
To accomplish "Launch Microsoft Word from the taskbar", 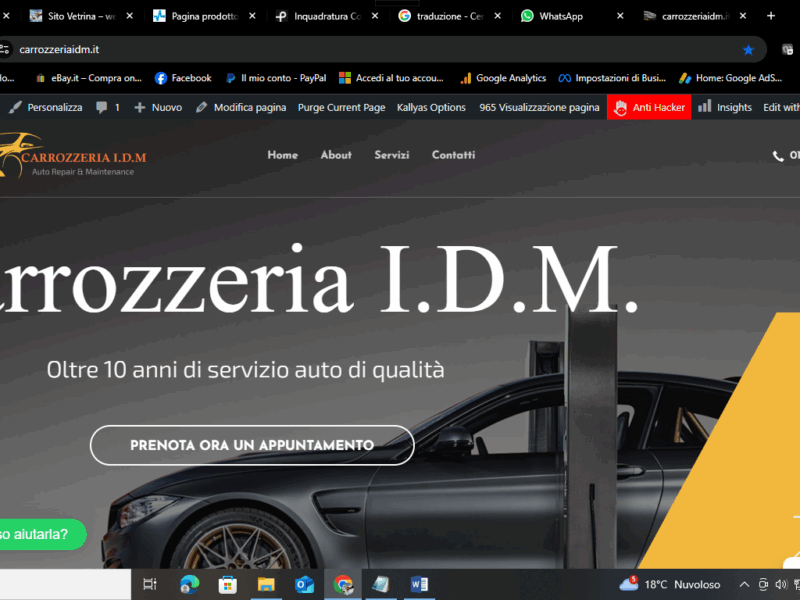I will pos(419,584).
